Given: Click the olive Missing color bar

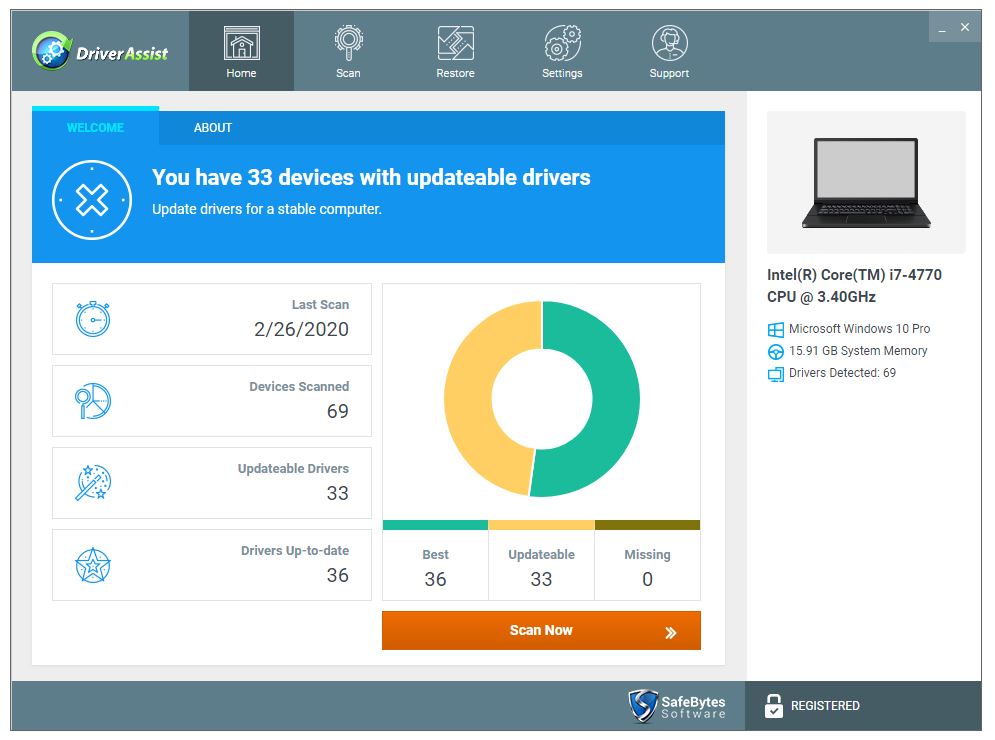Looking at the screenshot, I should (x=647, y=525).
